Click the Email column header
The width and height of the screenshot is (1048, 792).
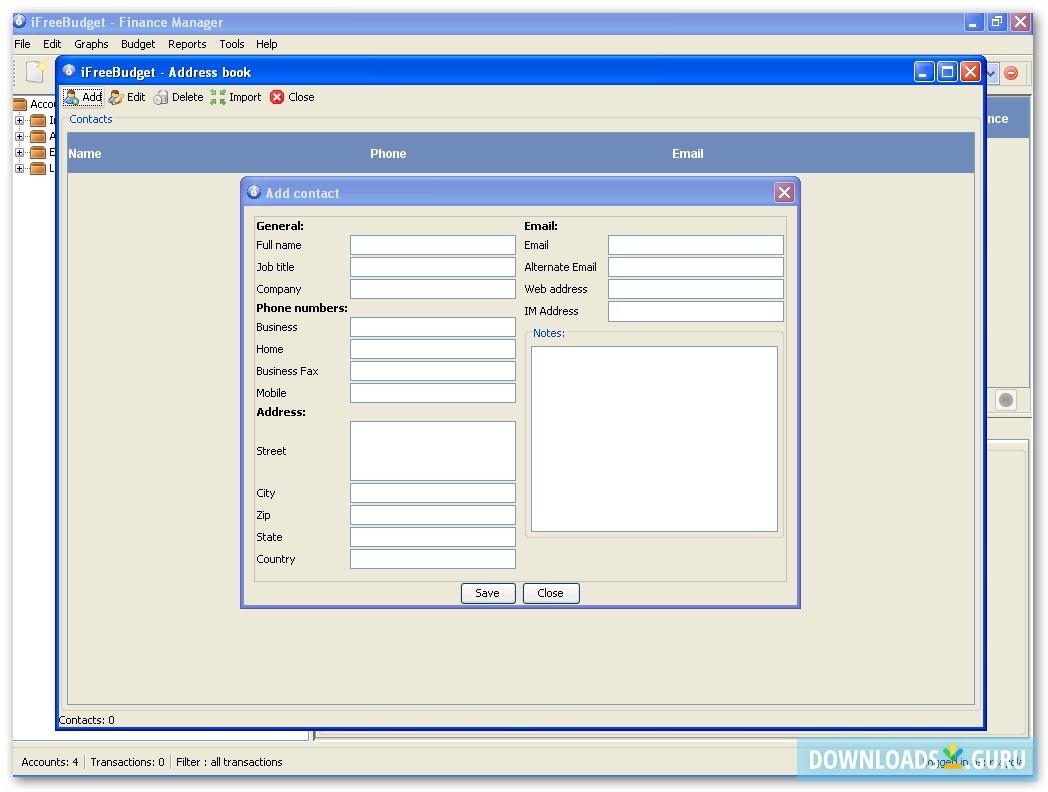pyautogui.click(x=823, y=154)
